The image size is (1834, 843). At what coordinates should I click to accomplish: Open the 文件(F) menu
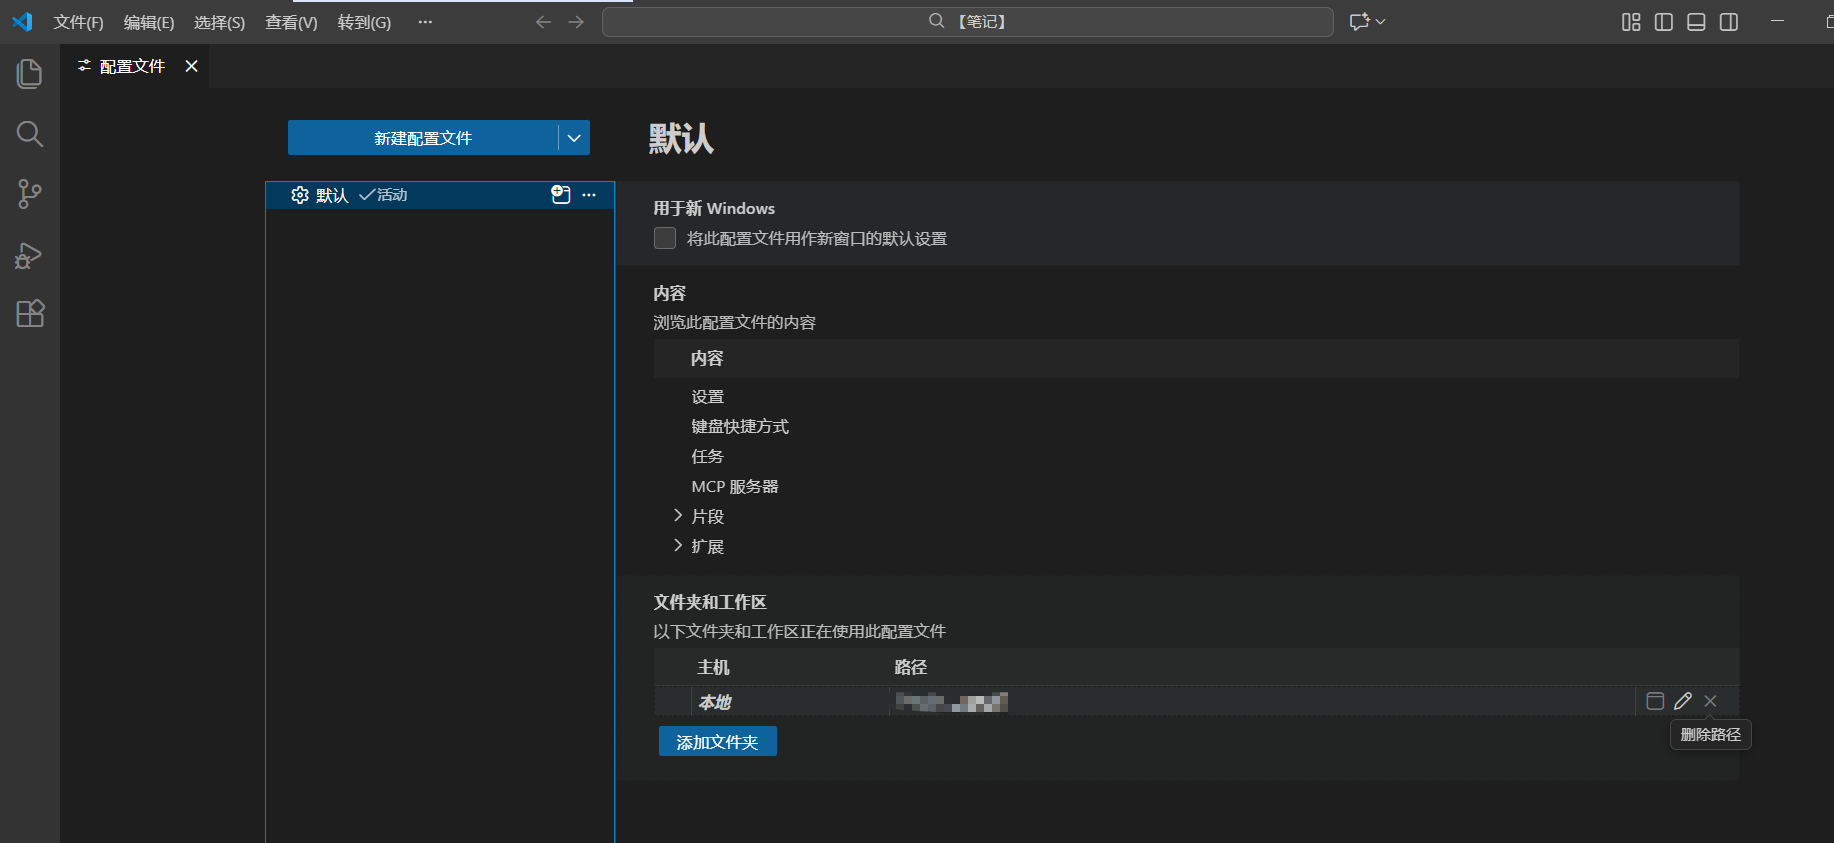tap(78, 22)
